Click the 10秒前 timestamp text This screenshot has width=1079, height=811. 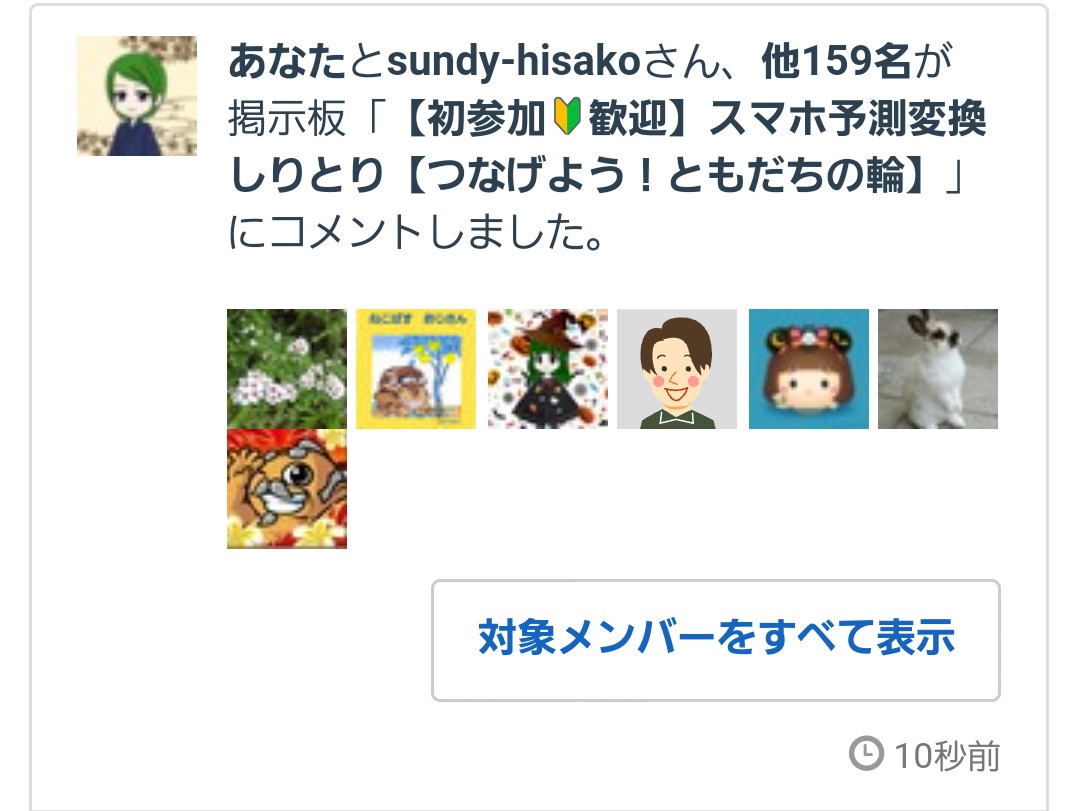point(947,756)
